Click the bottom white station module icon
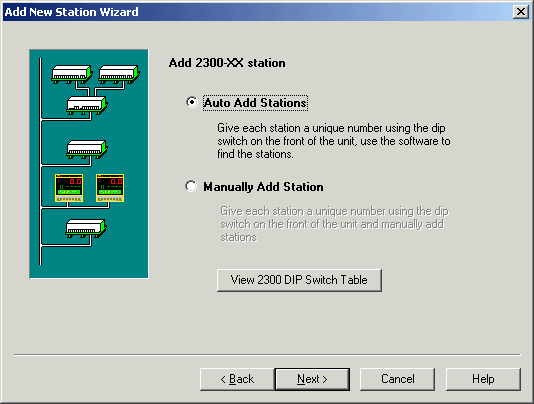This screenshot has width=534, height=404. click(86, 228)
